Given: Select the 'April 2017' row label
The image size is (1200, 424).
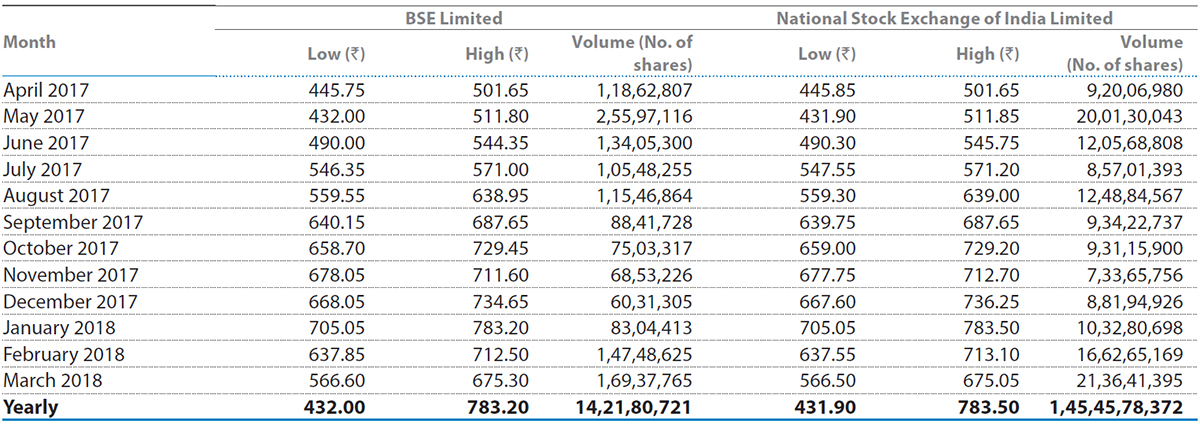Looking at the screenshot, I should coord(45,90).
